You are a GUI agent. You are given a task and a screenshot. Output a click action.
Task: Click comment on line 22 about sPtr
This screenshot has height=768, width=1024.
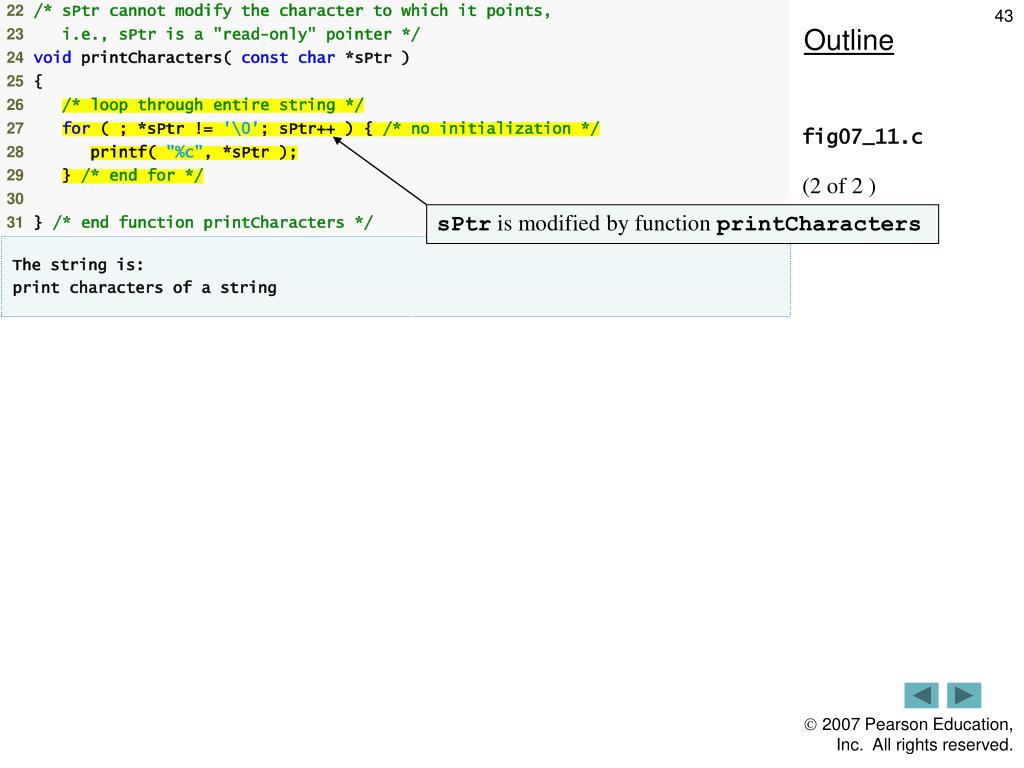292,11
